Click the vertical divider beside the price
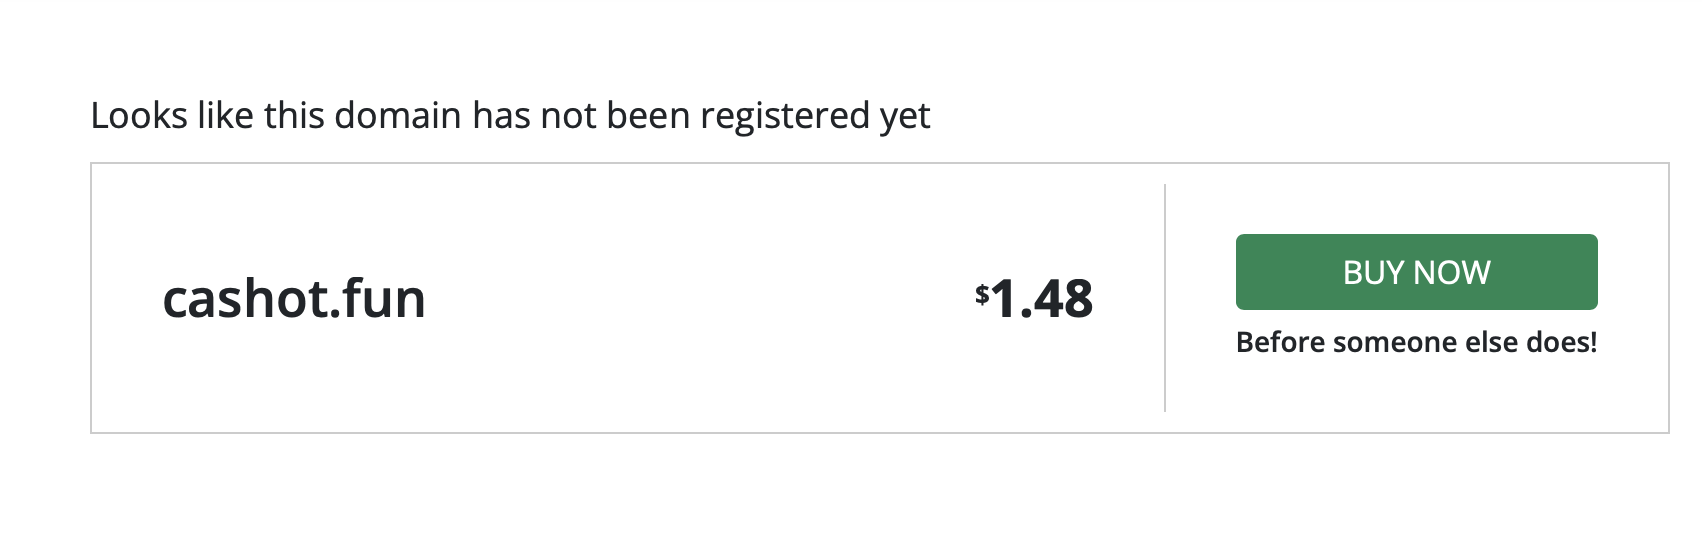This screenshot has width=1702, height=536. tap(1165, 298)
